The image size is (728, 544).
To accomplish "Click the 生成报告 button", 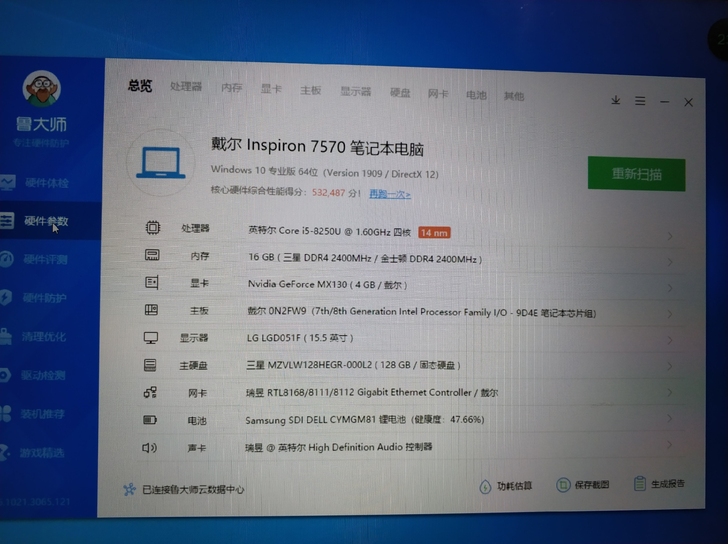I will (659, 484).
